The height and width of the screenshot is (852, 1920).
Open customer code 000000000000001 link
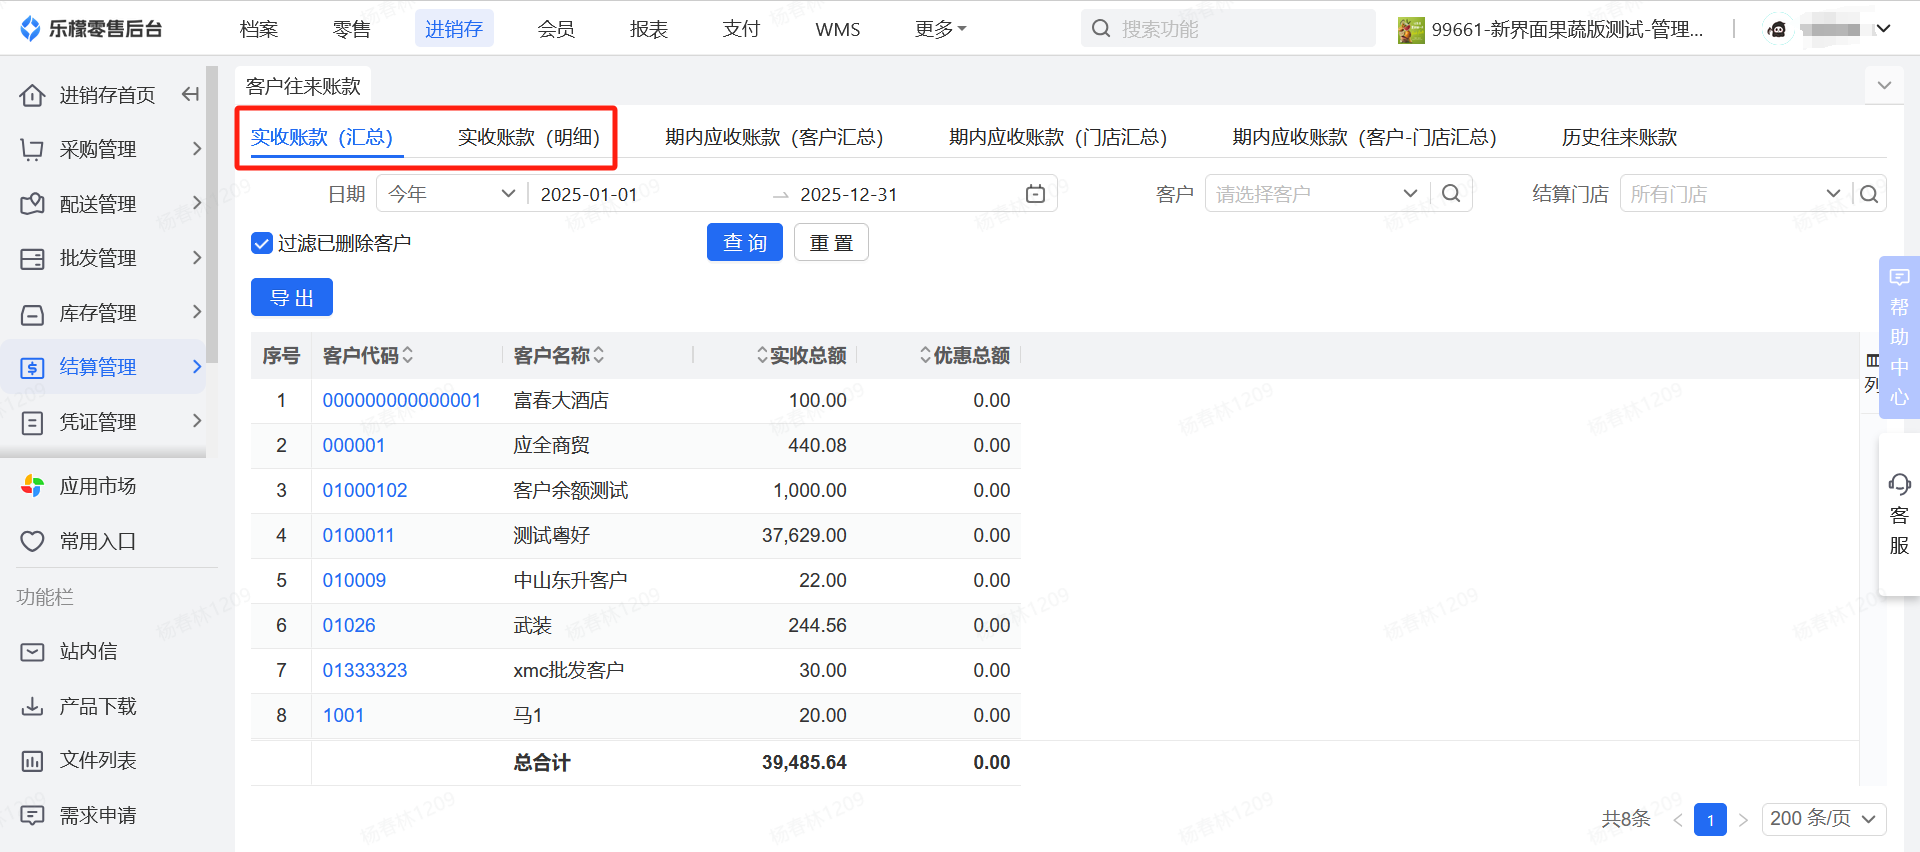[402, 400]
